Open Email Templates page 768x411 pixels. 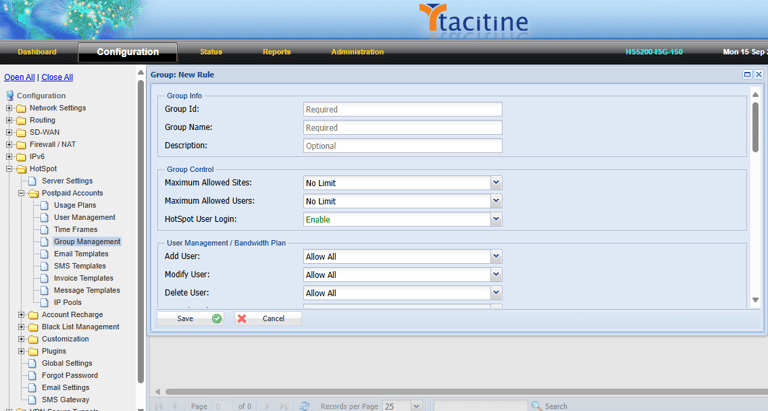click(81, 254)
